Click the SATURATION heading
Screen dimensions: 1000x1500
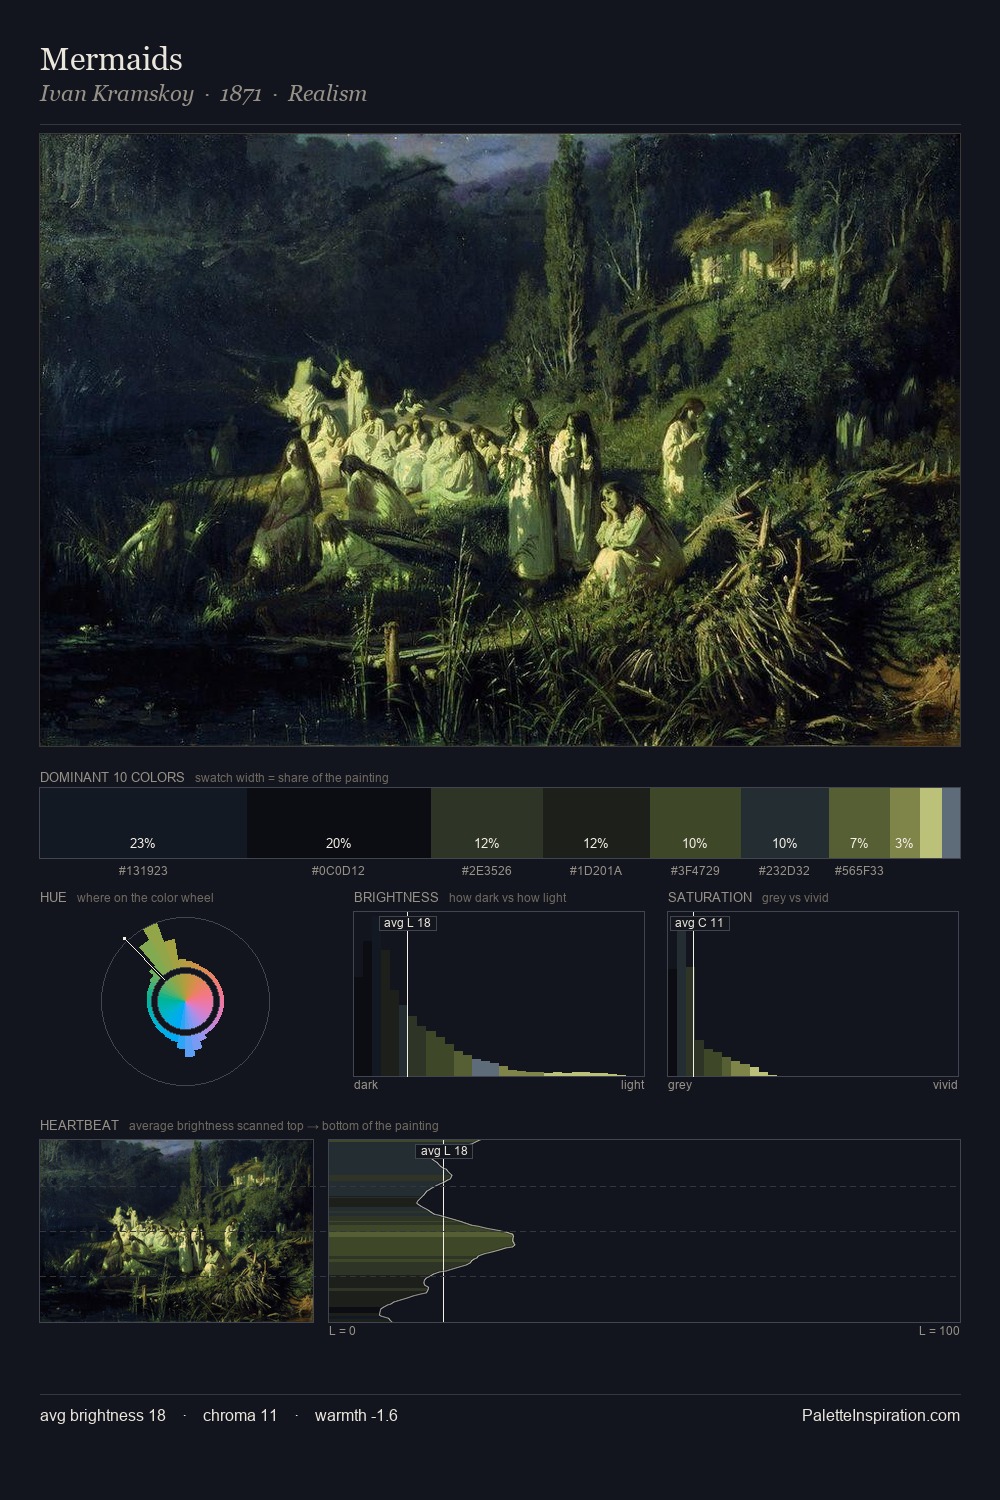click(710, 897)
